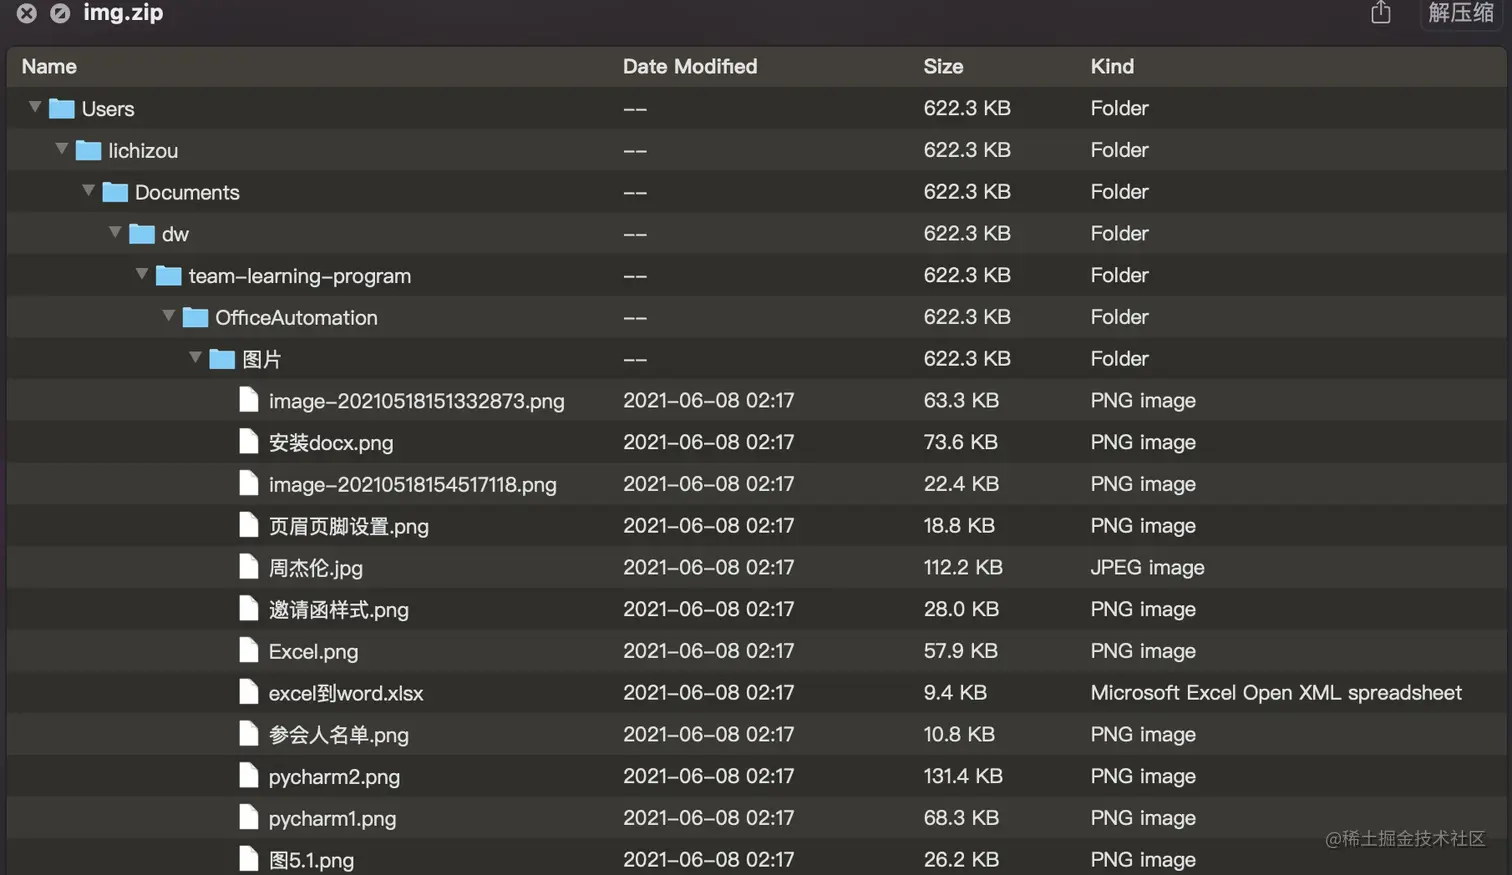
Task: Select file name 参会人名单.png
Action: pos(338,735)
